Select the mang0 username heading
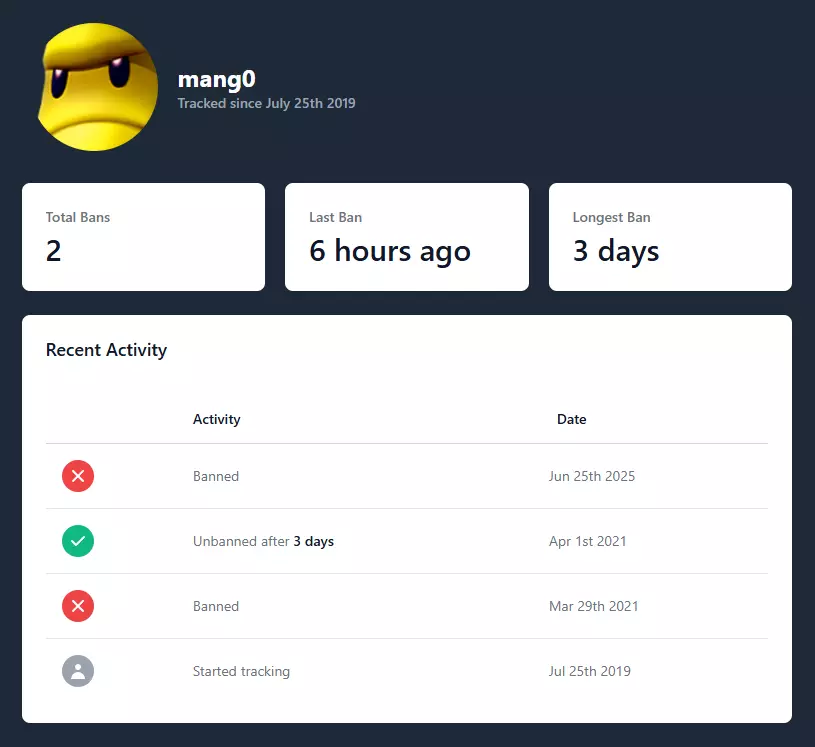815x747 pixels. tap(217, 80)
